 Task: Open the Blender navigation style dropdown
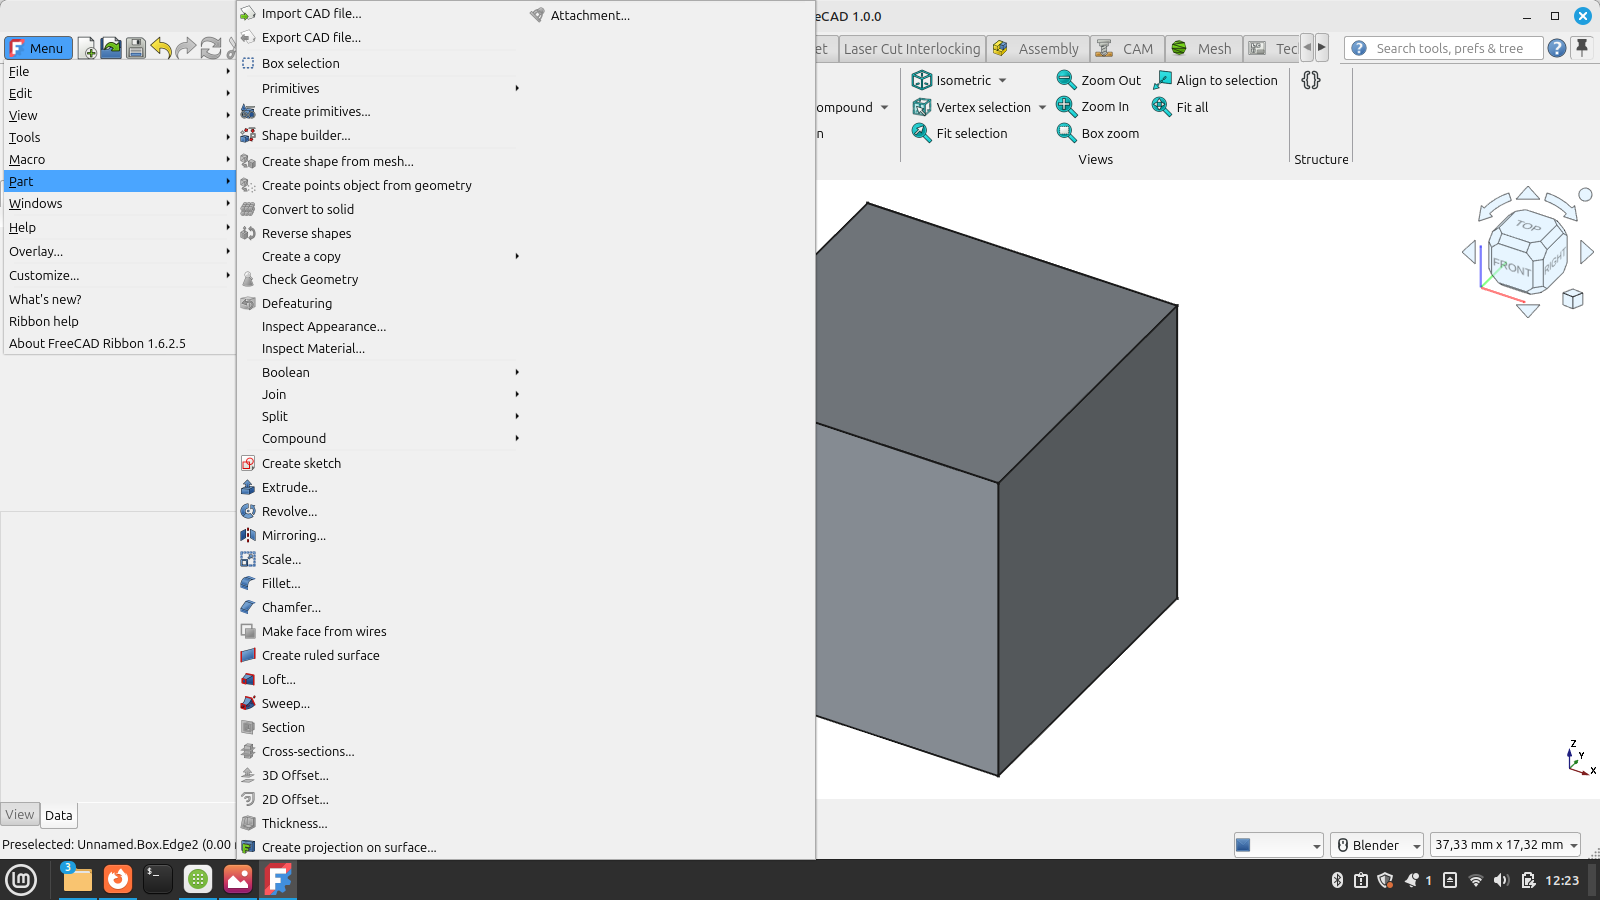pyautogui.click(x=1377, y=845)
